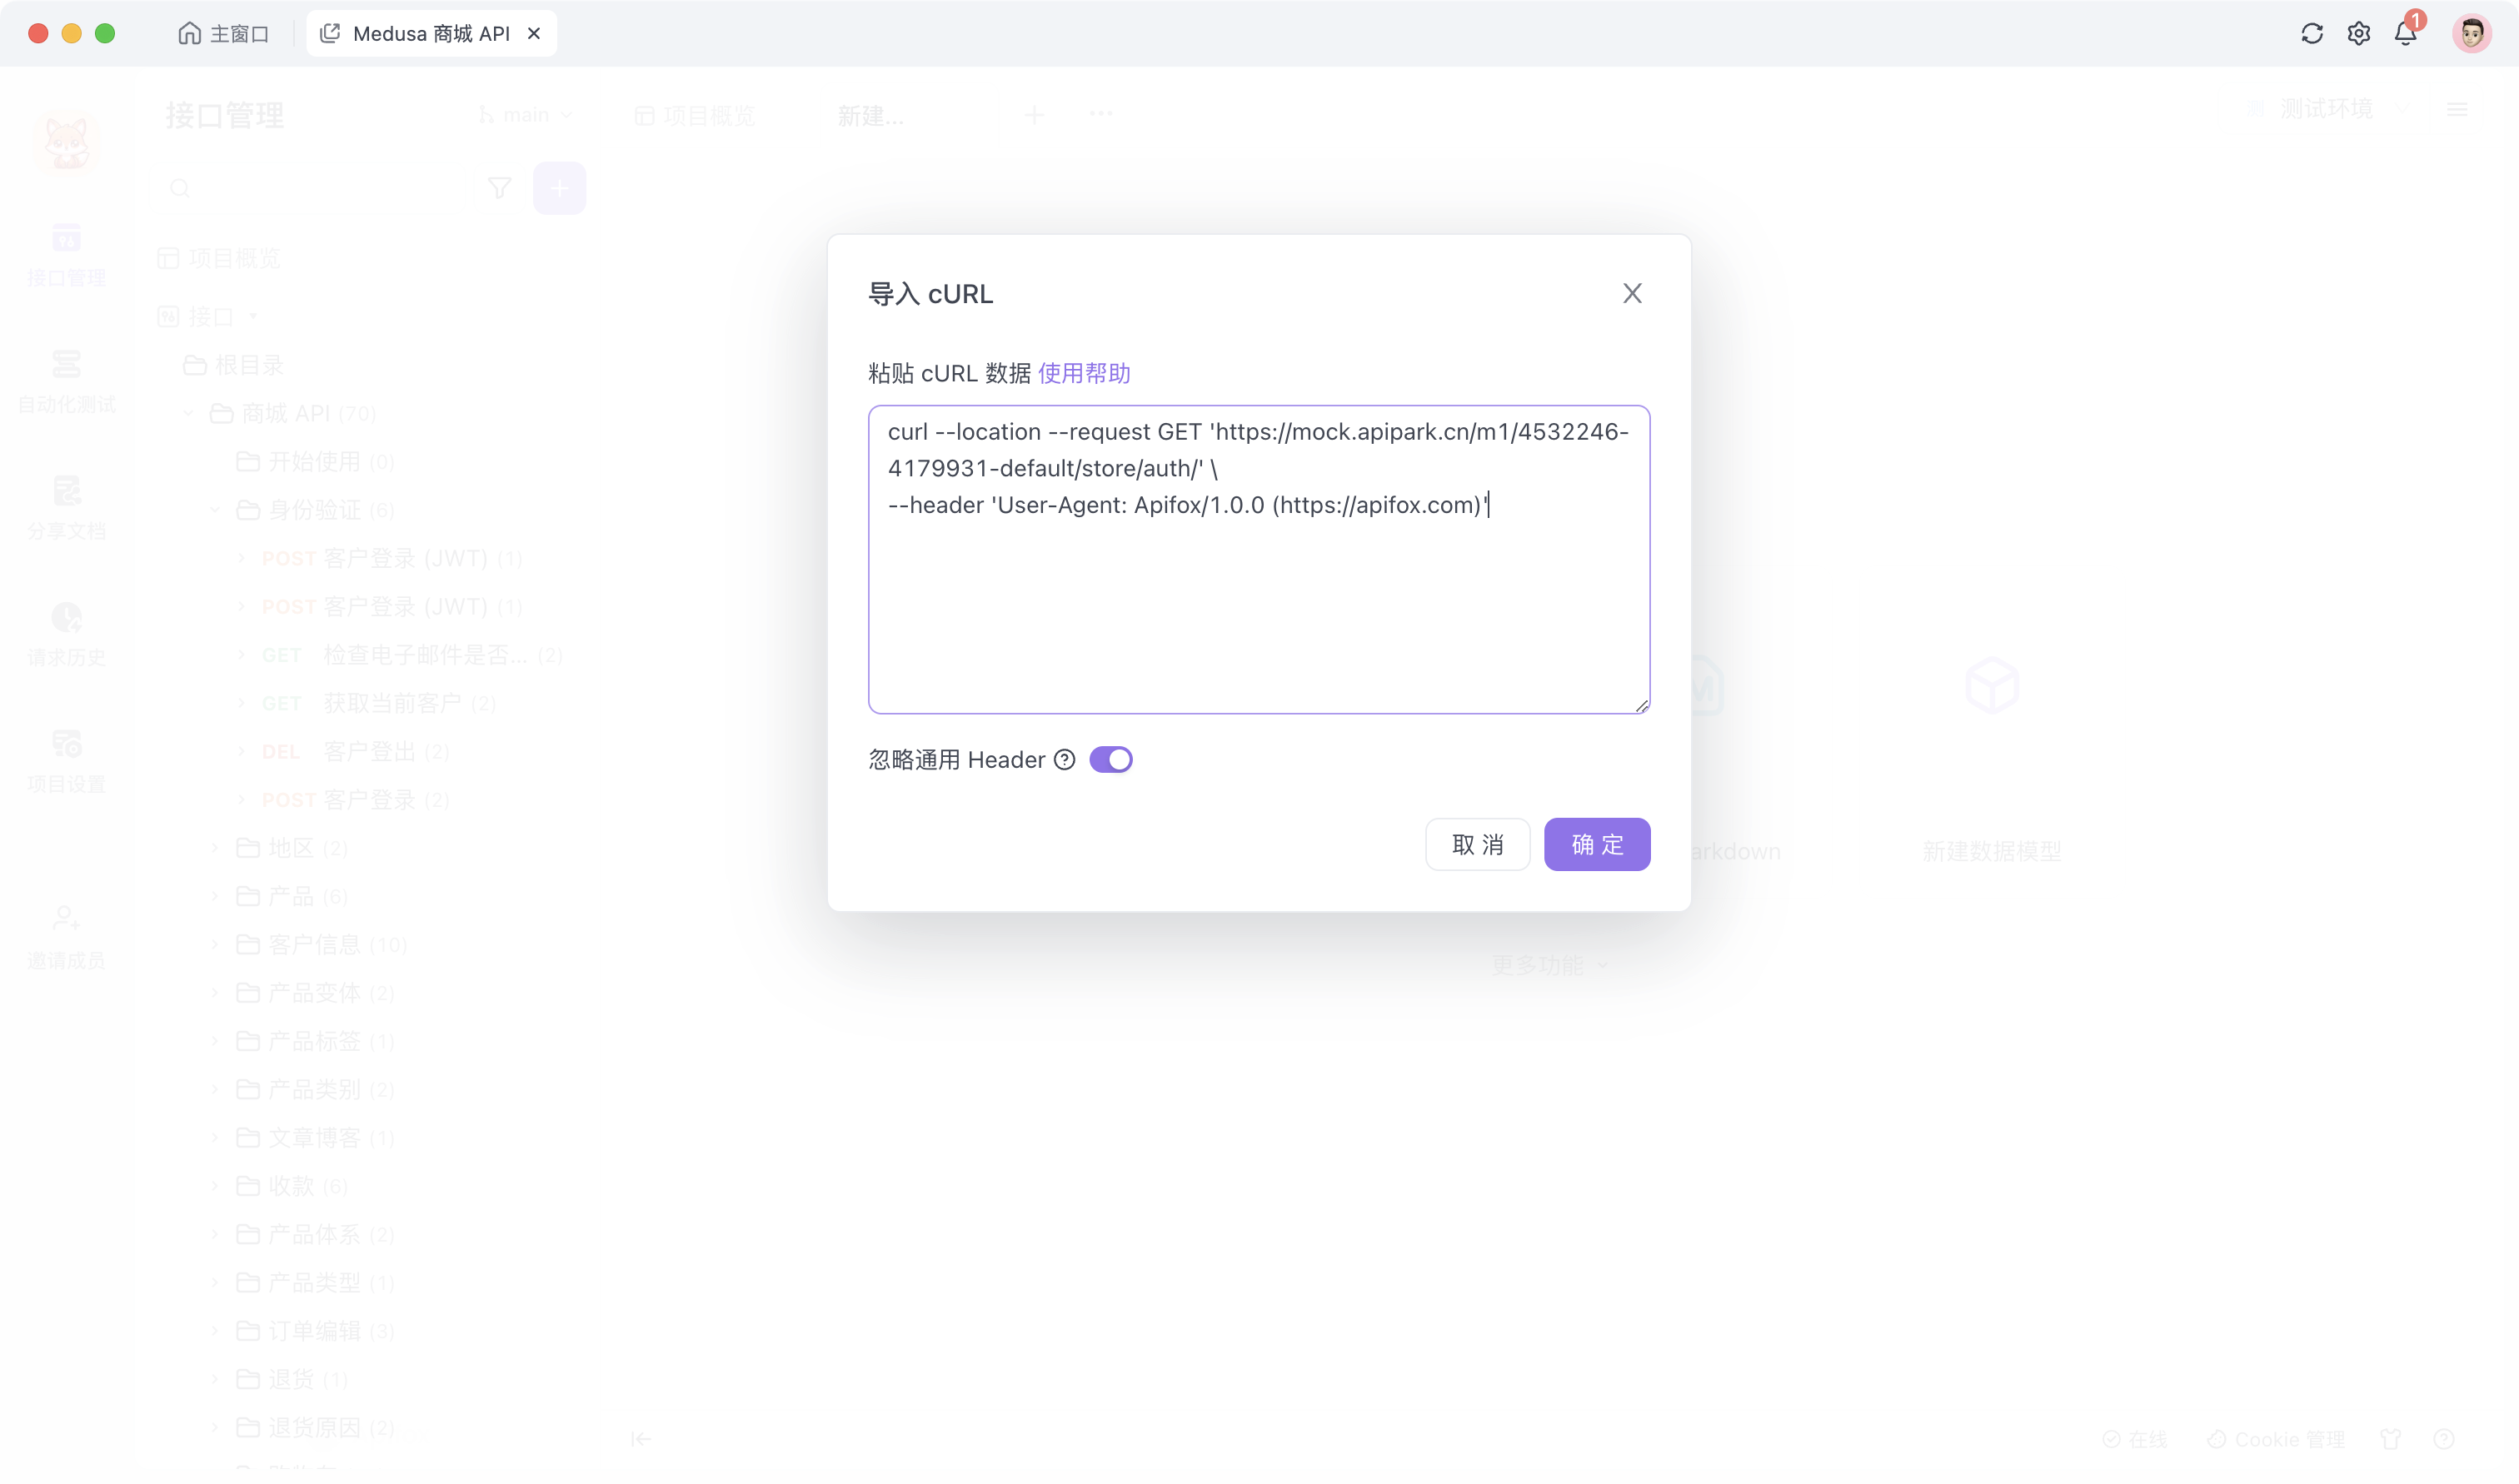
Task: Switch to the Medusa 商城 API tab
Action: [x=430, y=34]
